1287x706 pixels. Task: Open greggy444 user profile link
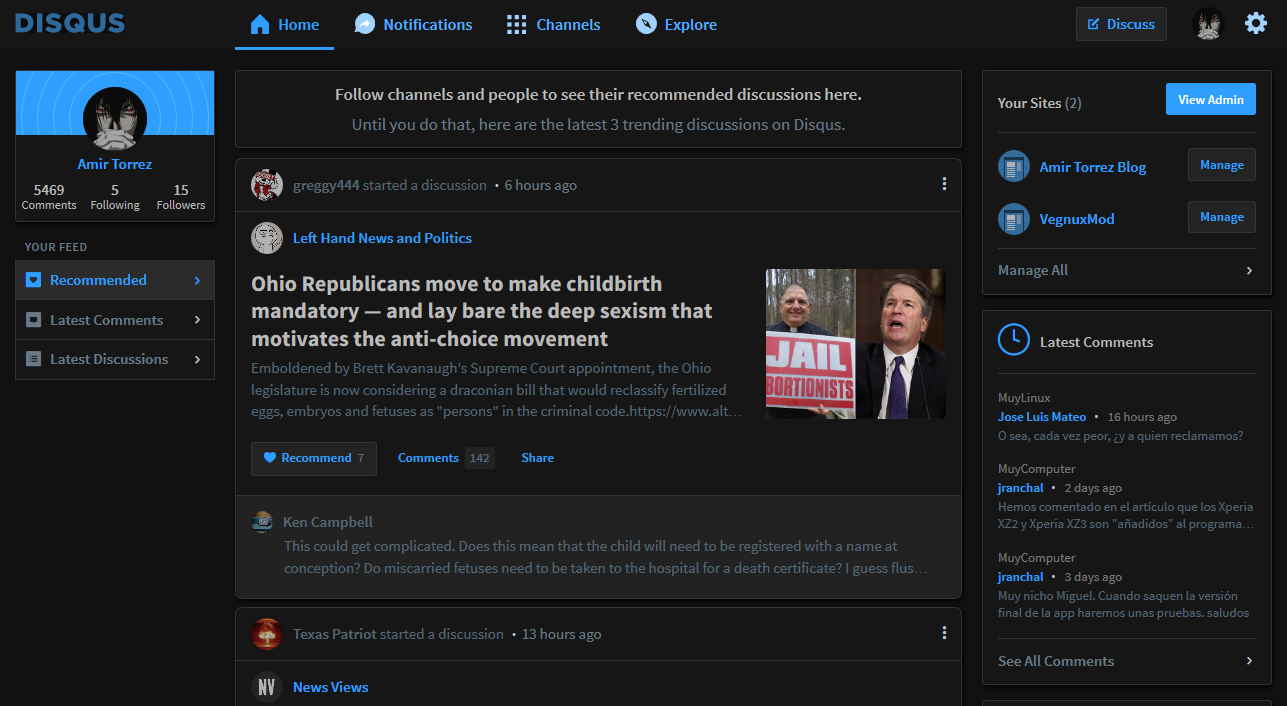coord(326,185)
